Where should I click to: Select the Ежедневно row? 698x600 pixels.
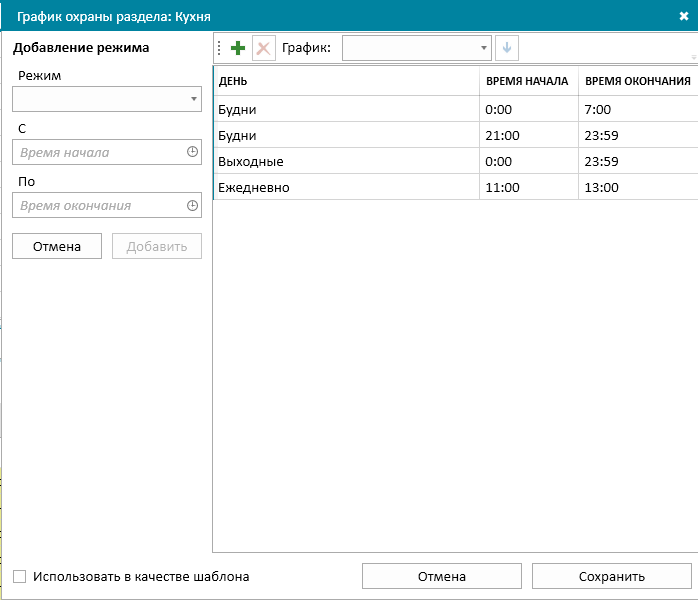pyautogui.click(x=455, y=187)
